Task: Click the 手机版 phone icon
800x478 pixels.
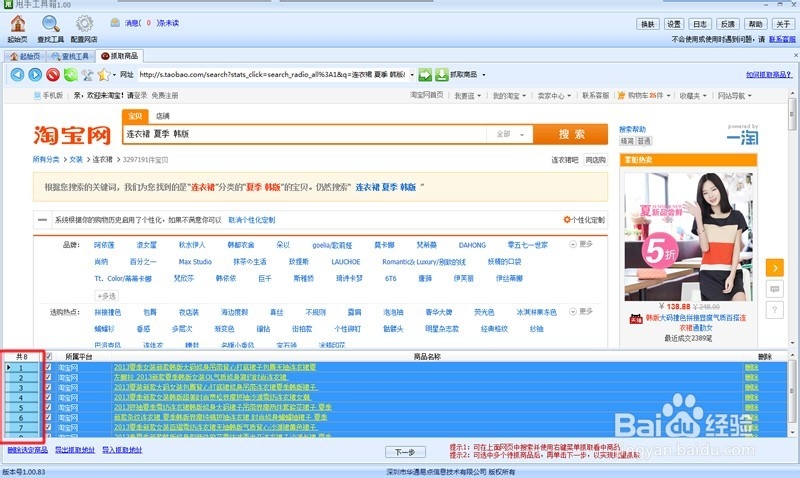Action: [37, 95]
